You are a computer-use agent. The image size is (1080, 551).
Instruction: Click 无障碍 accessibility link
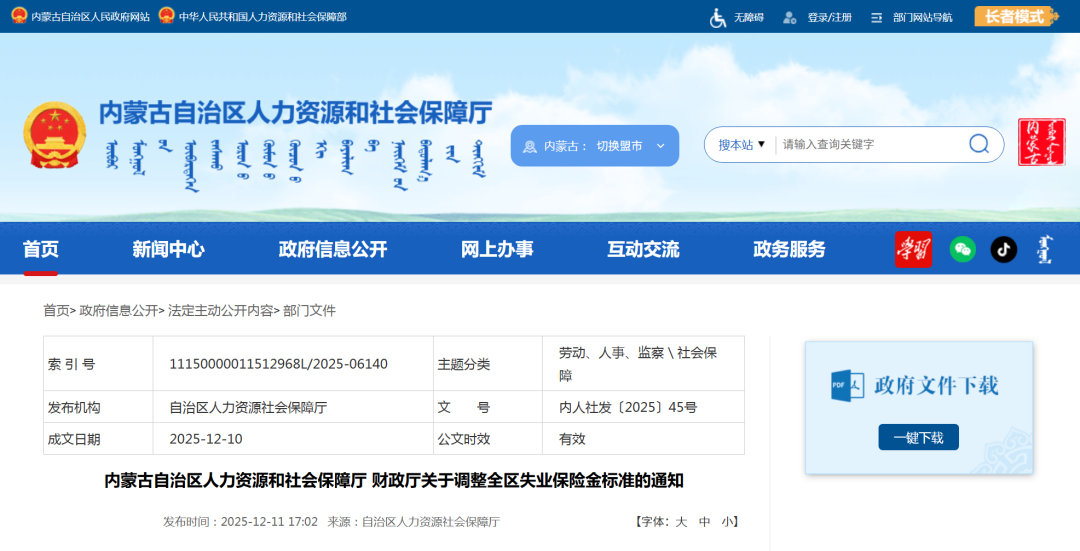749,17
